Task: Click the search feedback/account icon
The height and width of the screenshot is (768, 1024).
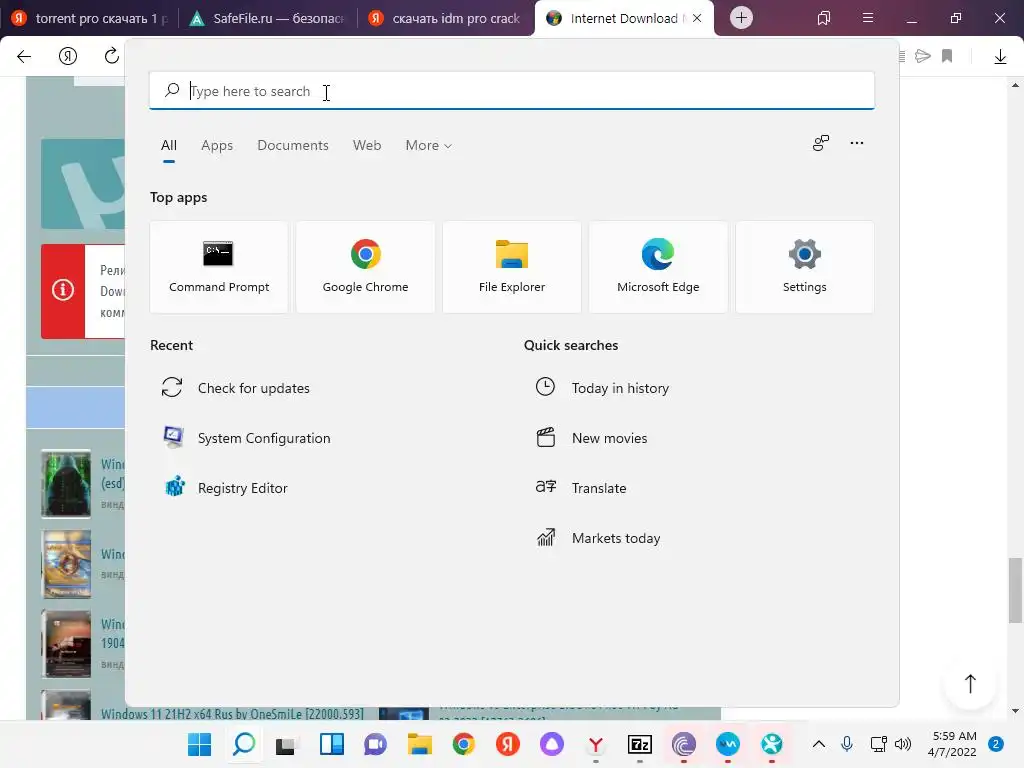Action: (x=821, y=143)
